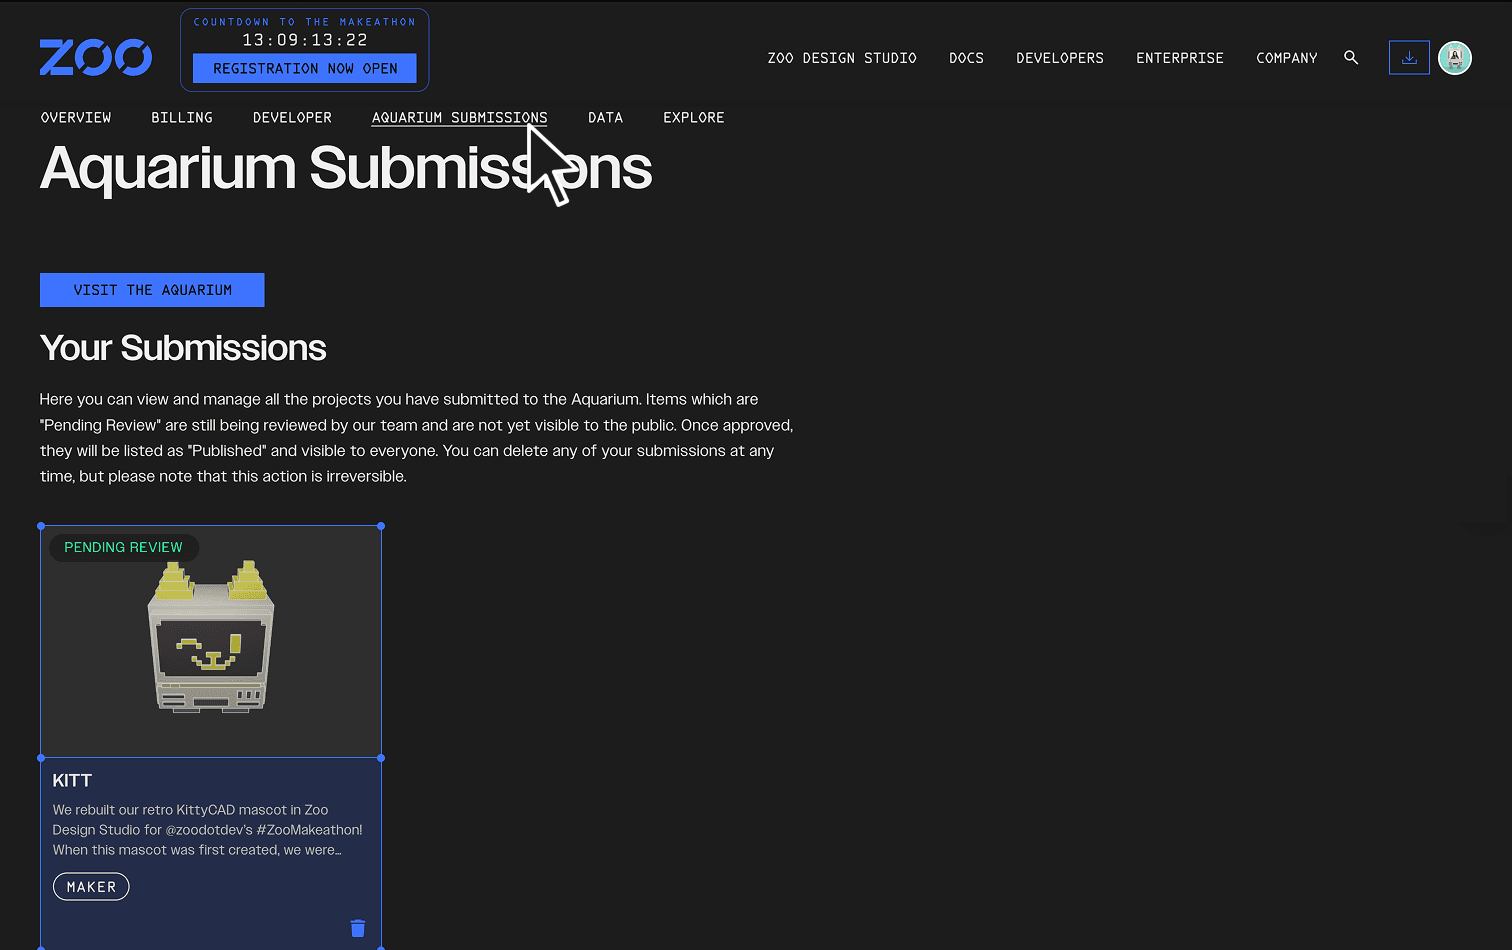Click the MAKER tag on the KITT card
The image size is (1512, 950).
click(x=91, y=886)
